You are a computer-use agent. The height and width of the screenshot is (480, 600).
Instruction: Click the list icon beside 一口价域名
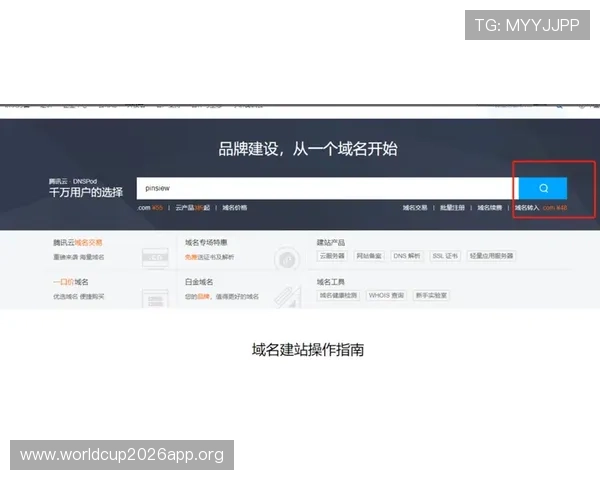click(155, 299)
